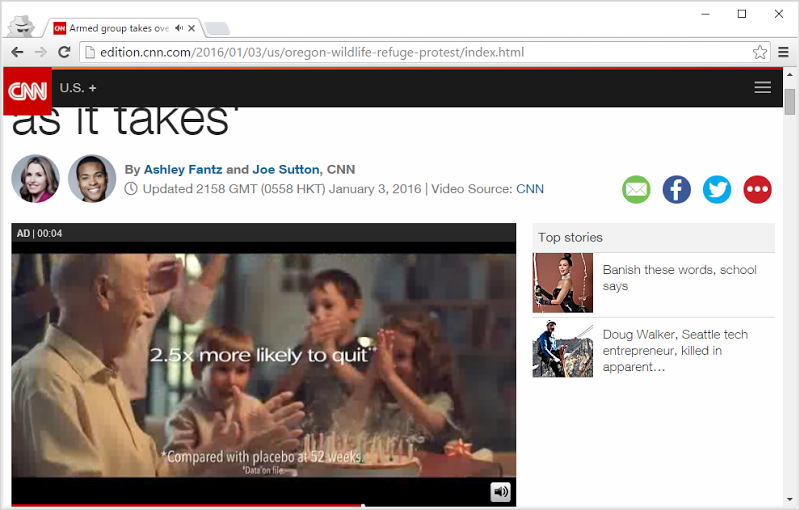Image resolution: width=800 pixels, height=510 pixels.
Task: Reload the current page
Action: pos(63,52)
